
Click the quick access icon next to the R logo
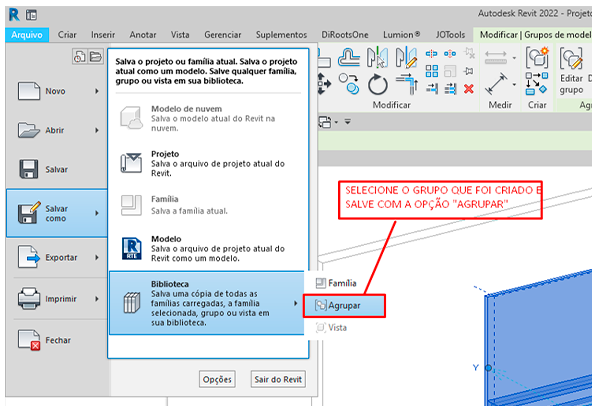31,15
